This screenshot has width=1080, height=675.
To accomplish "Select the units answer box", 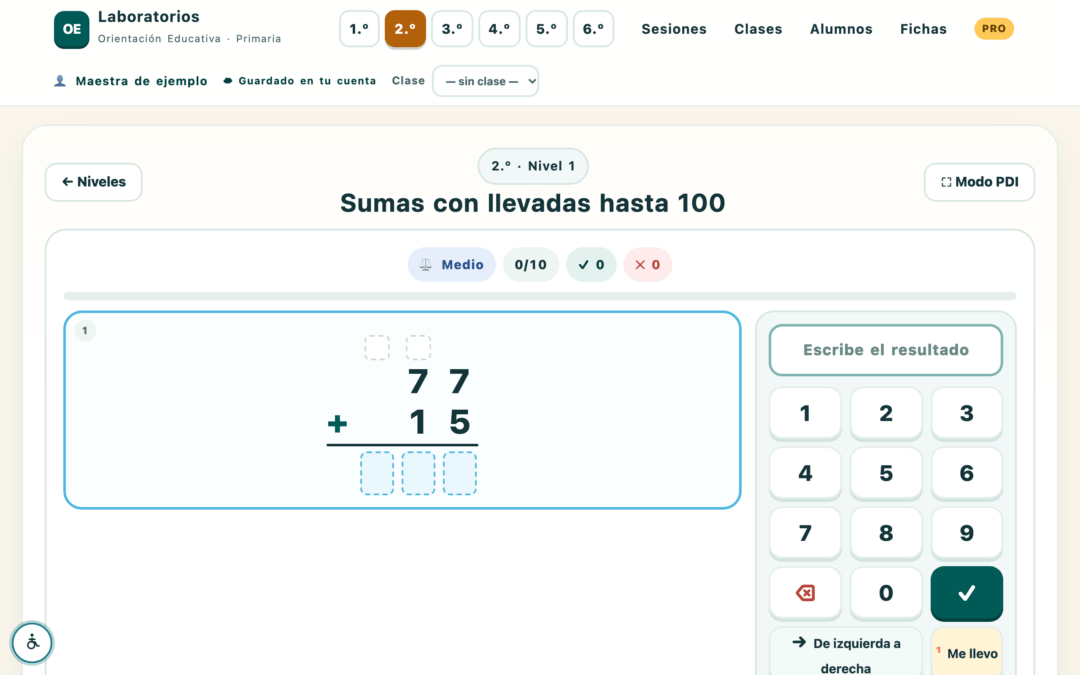I will click(x=459, y=473).
